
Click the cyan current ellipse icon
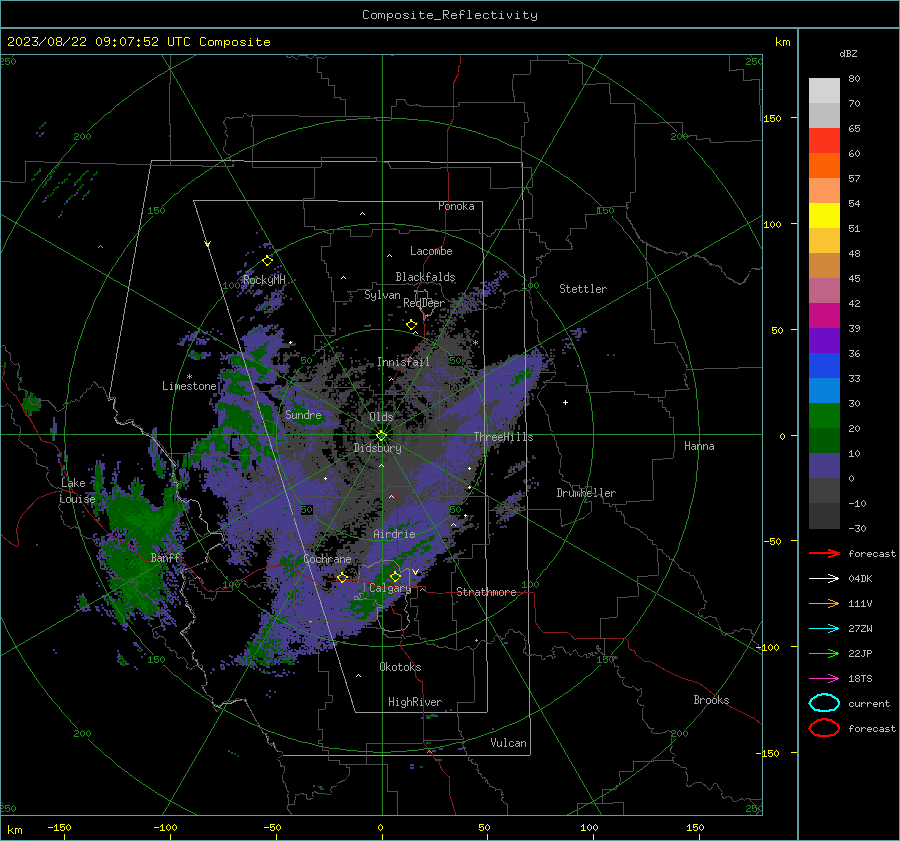click(x=824, y=703)
